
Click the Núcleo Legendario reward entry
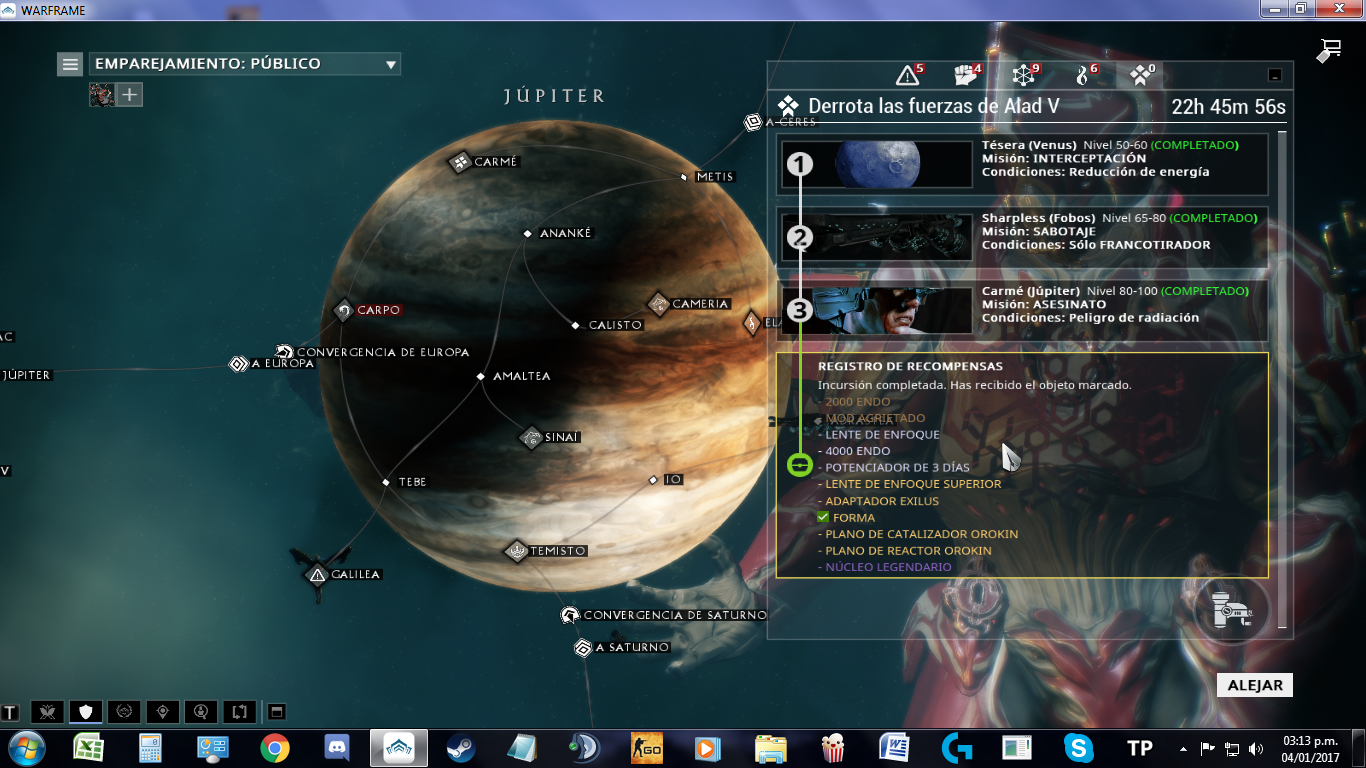(888, 567)
